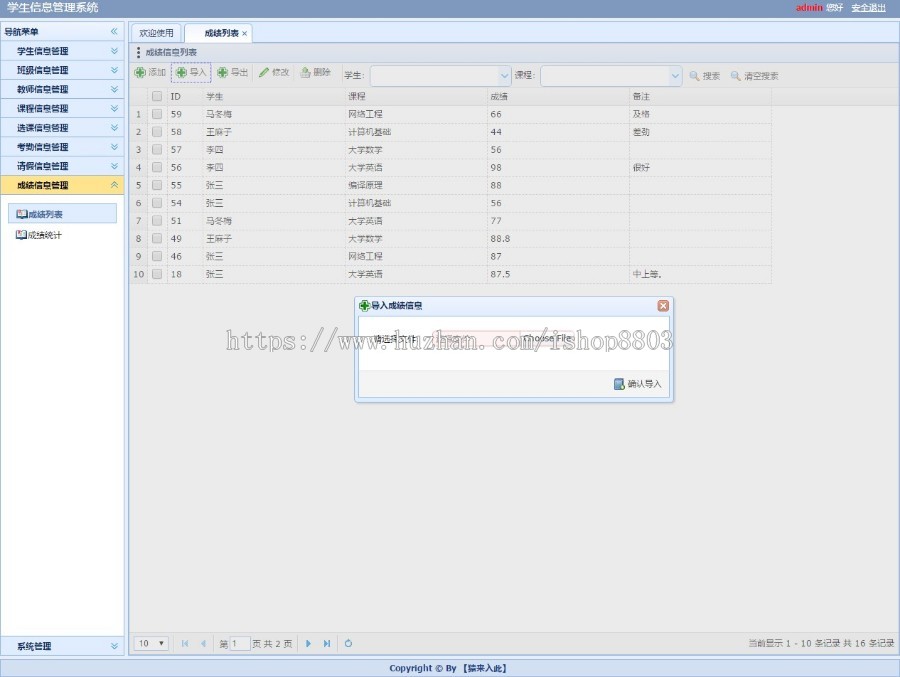Go to the last page
The width and height of the screenshot is (900, 677).
coord(327,643)
